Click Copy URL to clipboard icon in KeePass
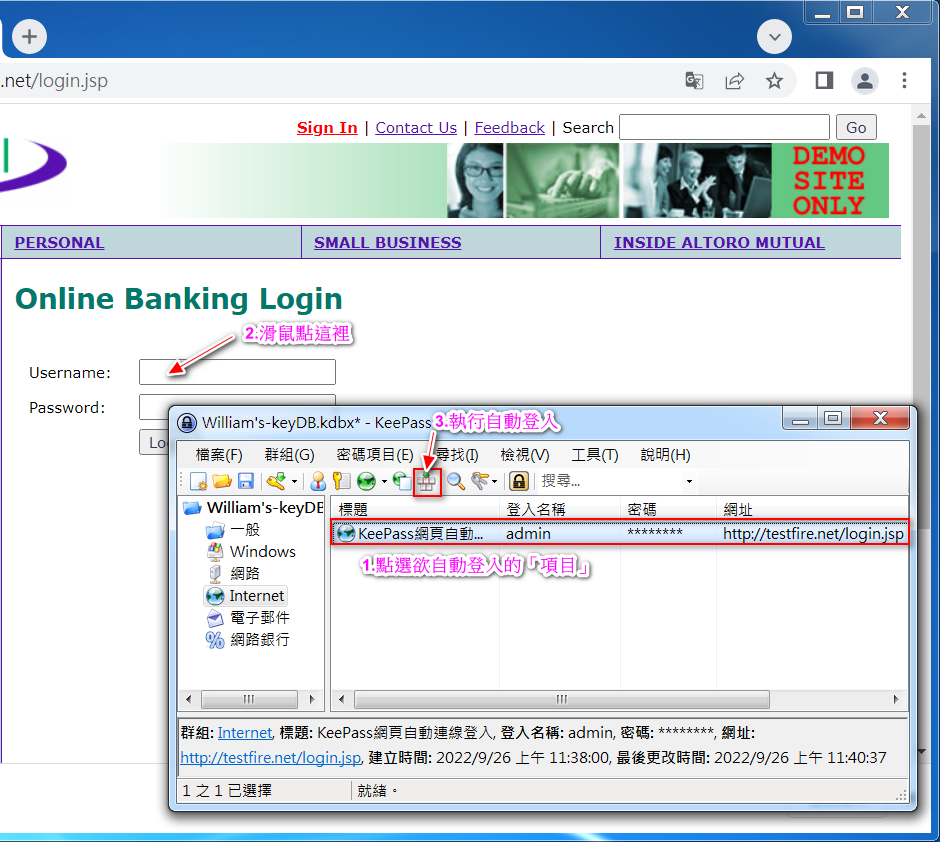The height and width of the screenshot is (842, 940). [x=402, y=481]
